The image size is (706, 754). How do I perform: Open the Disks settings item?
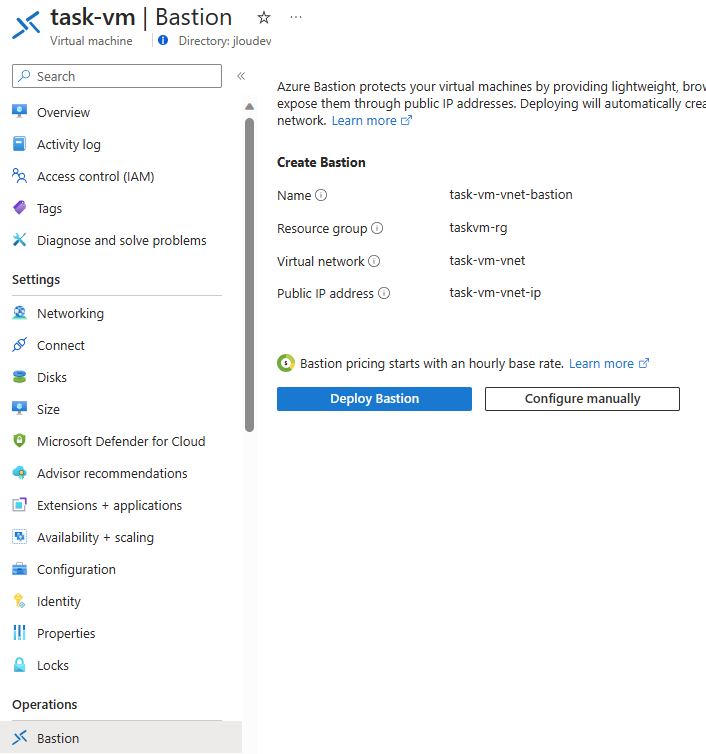[x=52, y=377]
